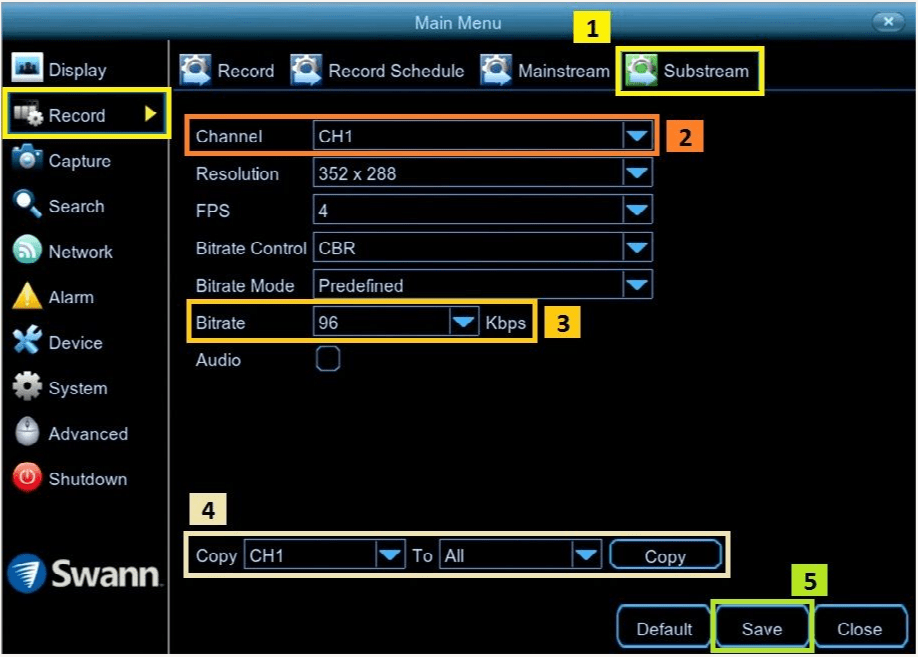Enable the Audio checkbox

[x=327, y=360]
